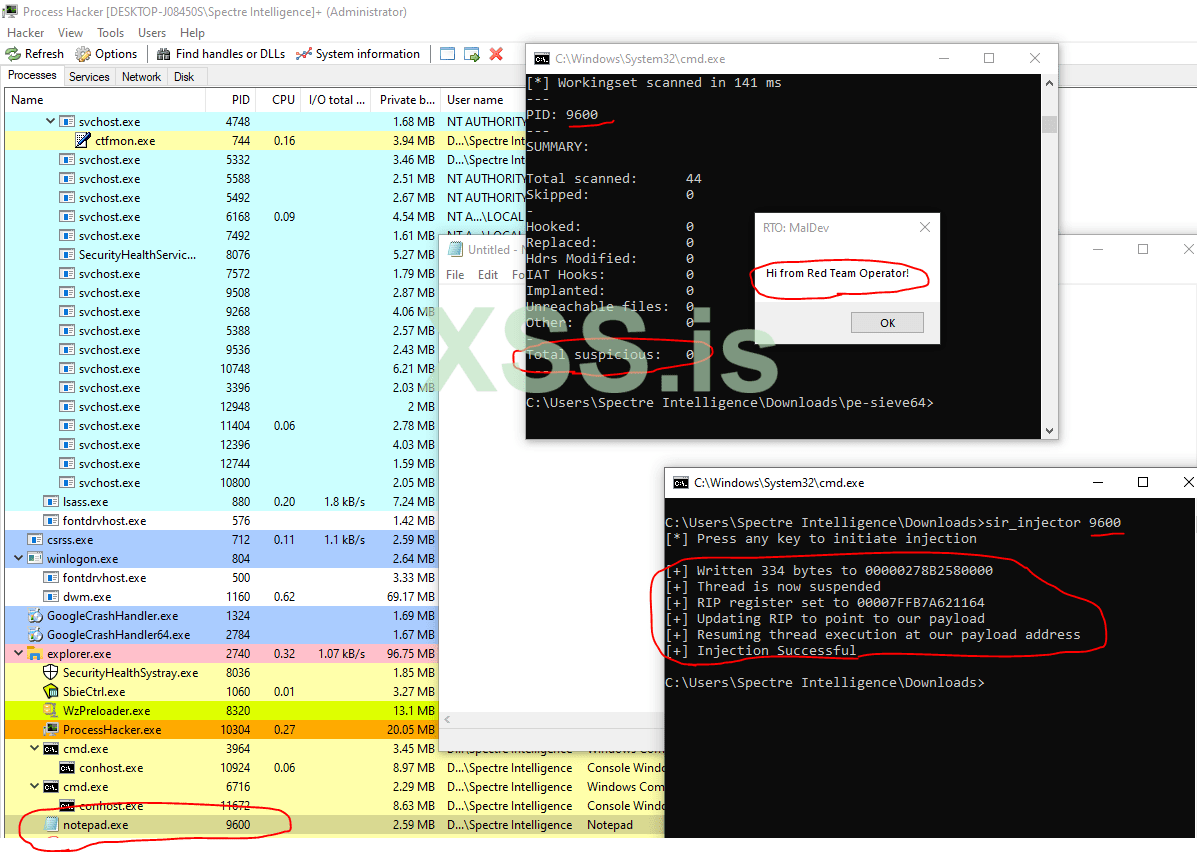Sort by the PID column header
The image size is (1197, 852).
230,100
